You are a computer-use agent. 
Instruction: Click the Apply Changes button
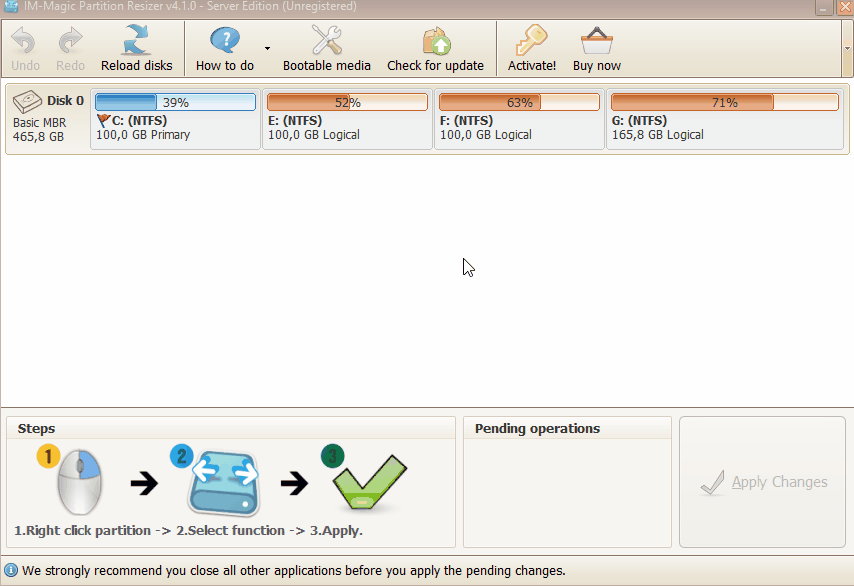pos(762,482)
